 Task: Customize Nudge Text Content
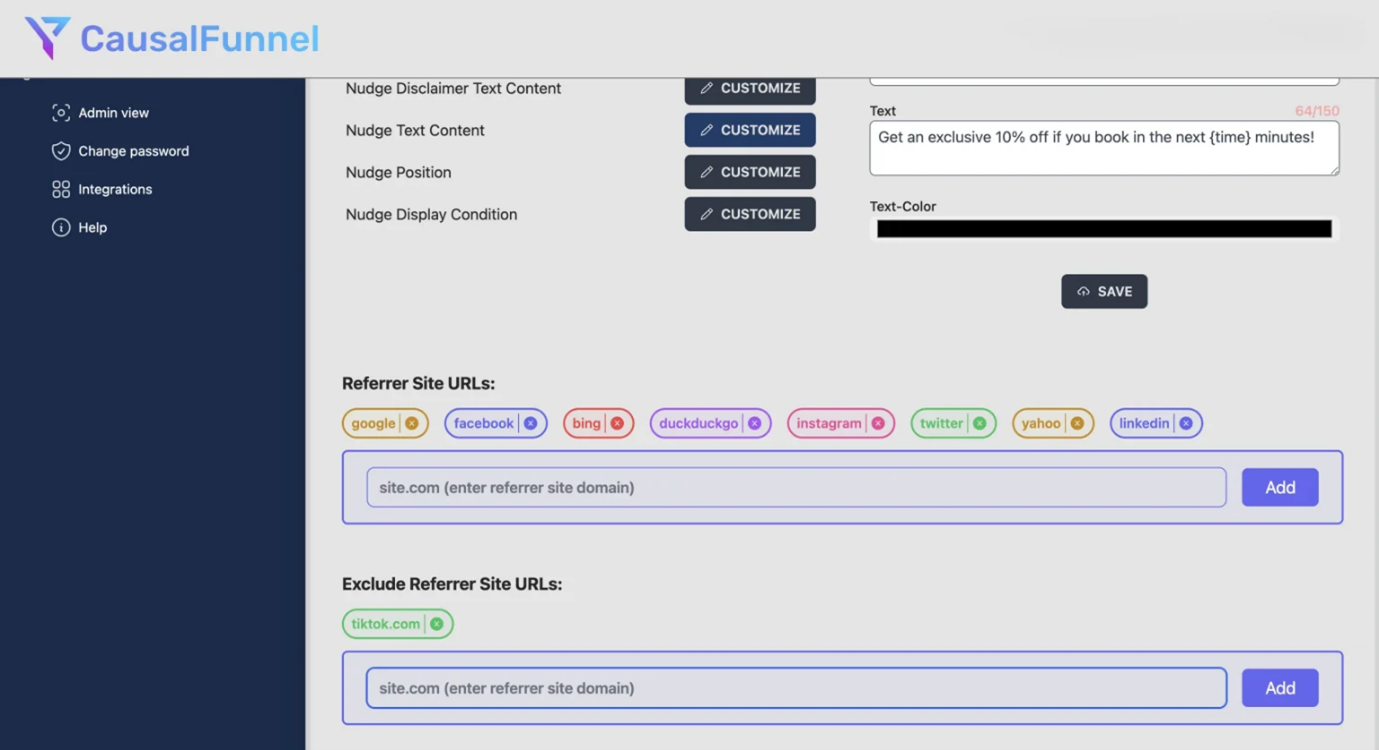click(750, 130)
